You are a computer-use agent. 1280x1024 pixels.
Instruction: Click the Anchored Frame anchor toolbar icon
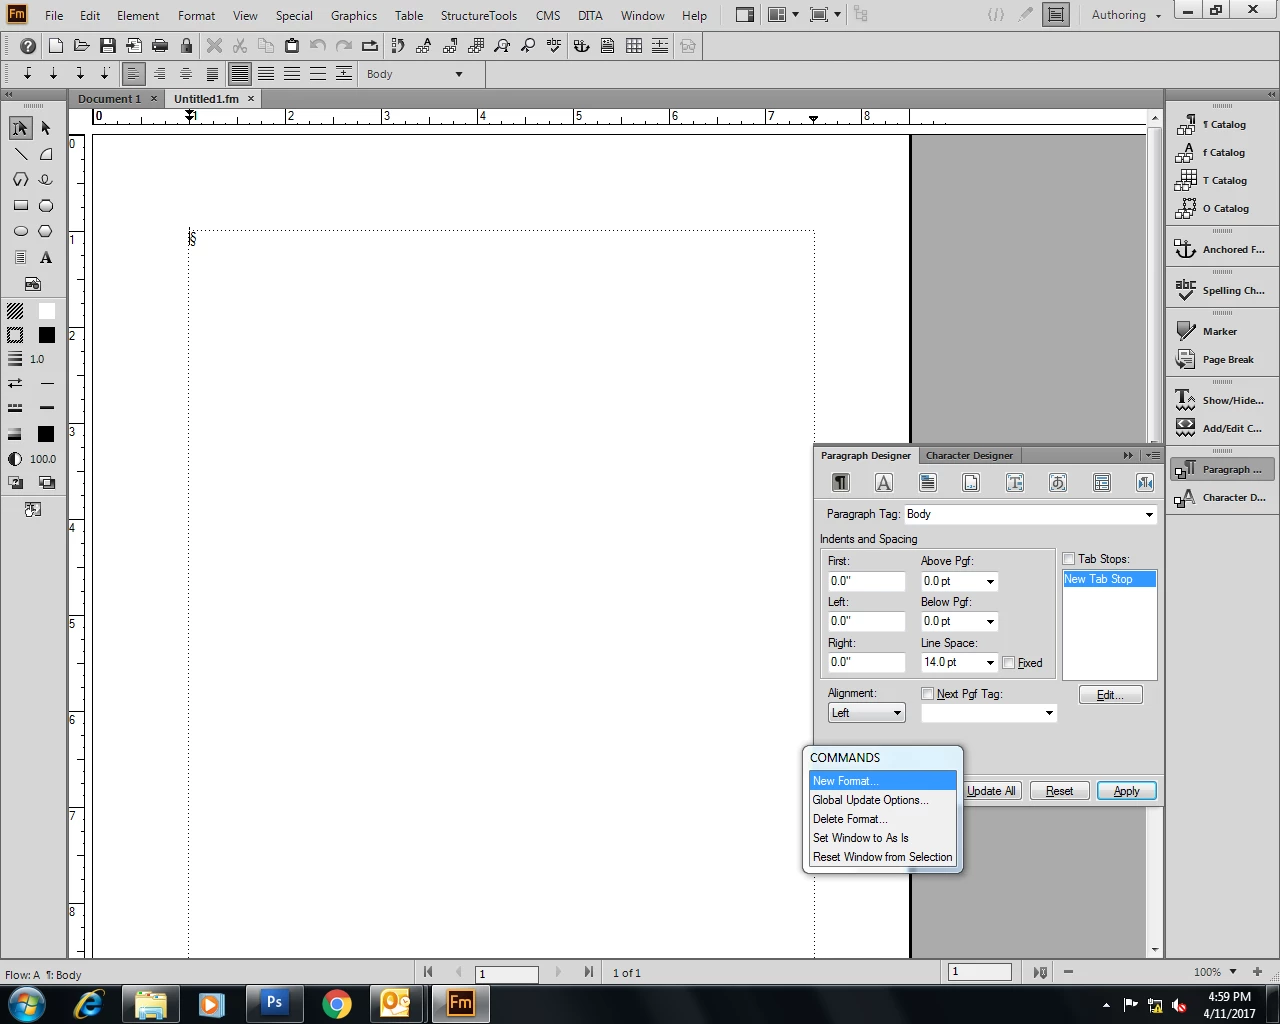[x=581, y=46]
